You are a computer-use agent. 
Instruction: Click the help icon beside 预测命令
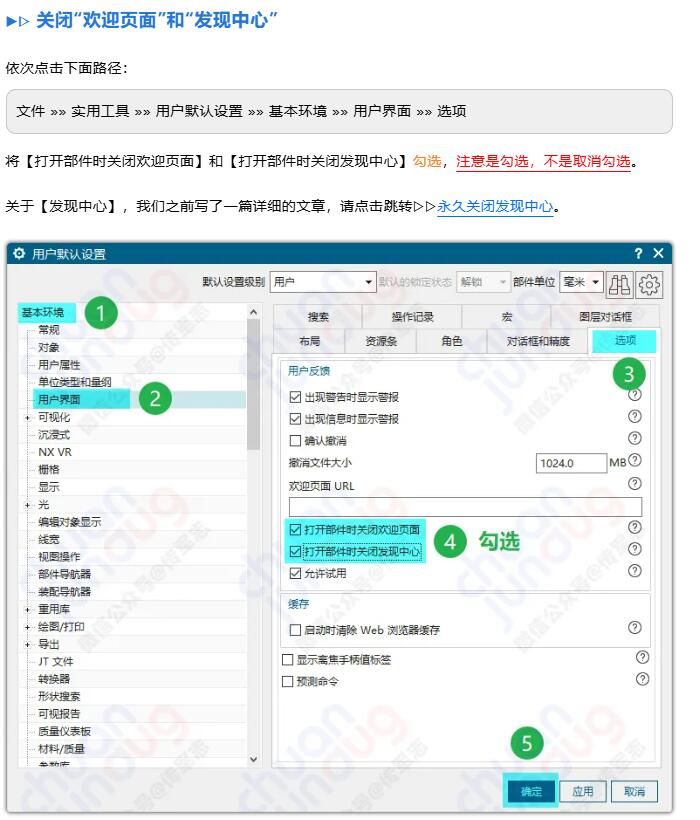click(x=642, y=679)
